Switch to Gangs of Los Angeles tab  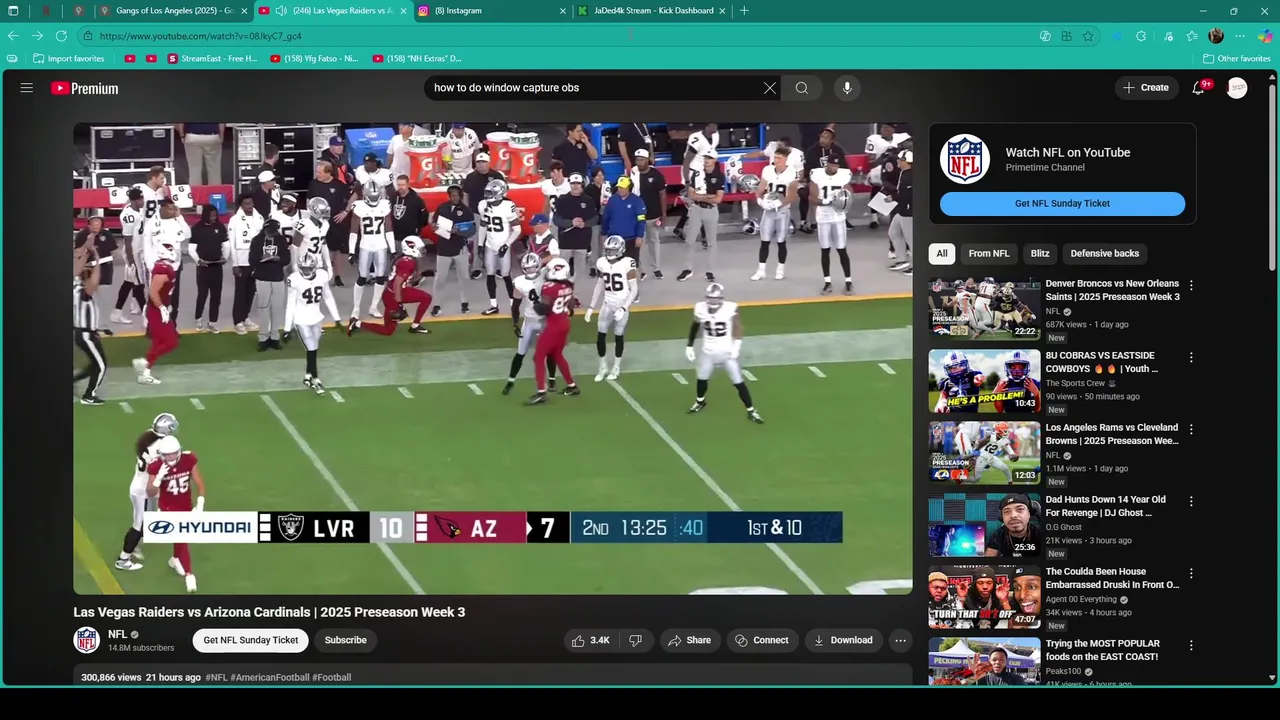[174, 11]
